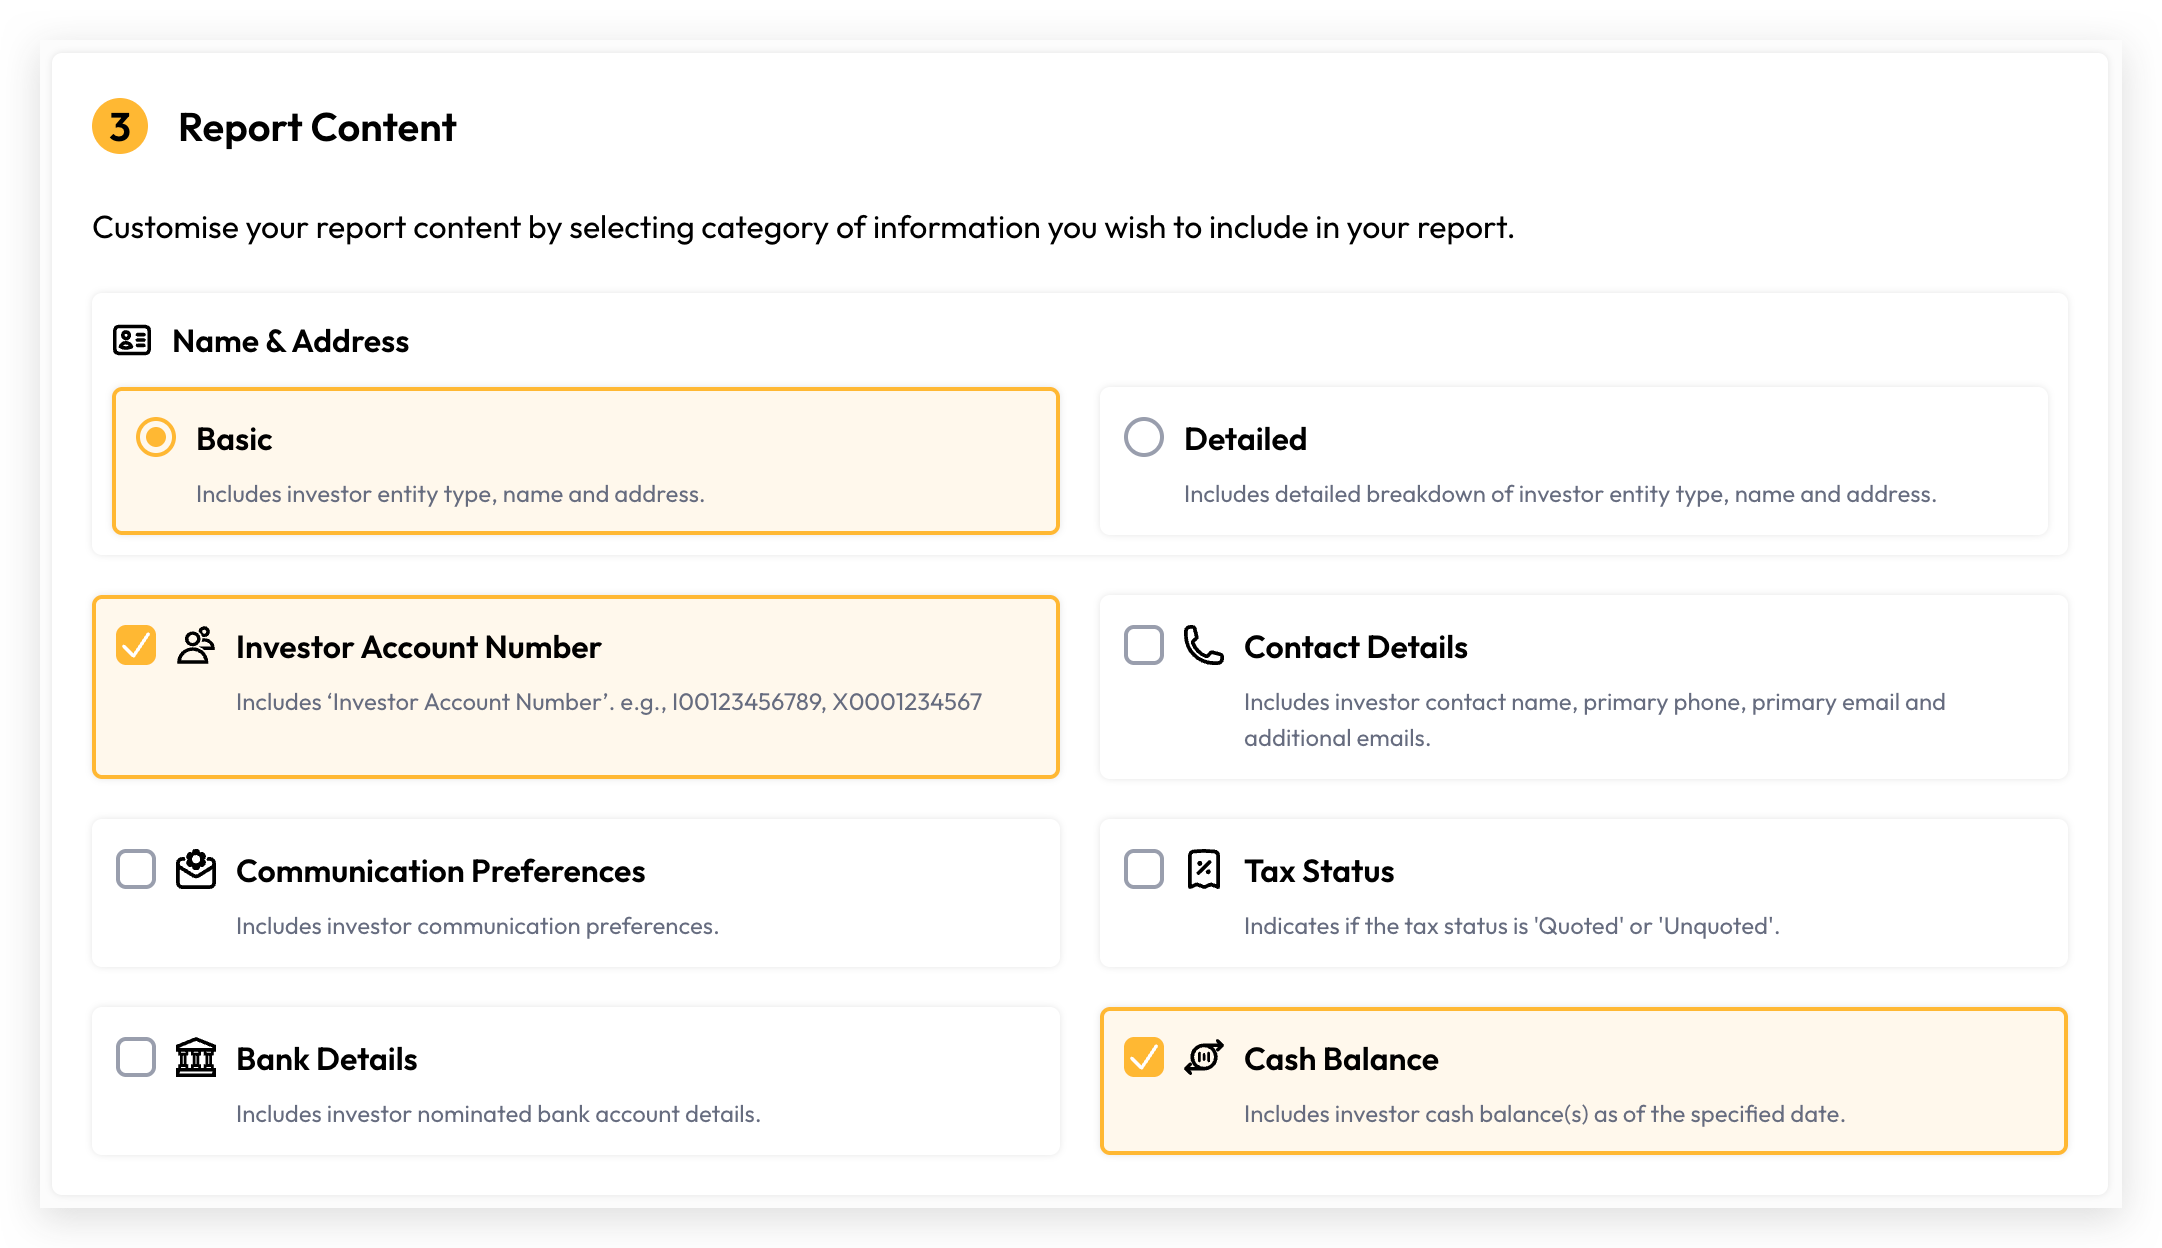
Task: Click the Tax Status receipt icon
Action: 1204,870
